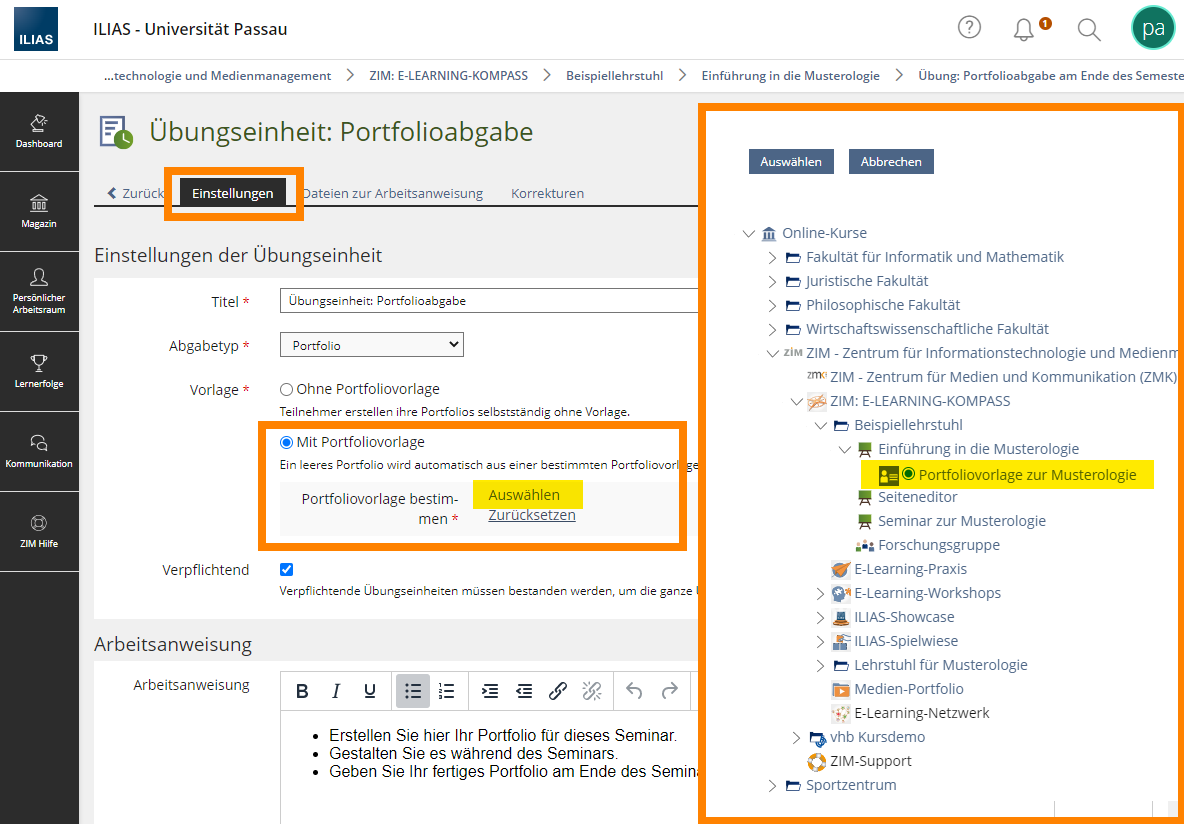The height and width of the screenshot is (824, 1184).
Task: Expand Fakultät für Informatik und Mathematik
Action: coord(772,258)
